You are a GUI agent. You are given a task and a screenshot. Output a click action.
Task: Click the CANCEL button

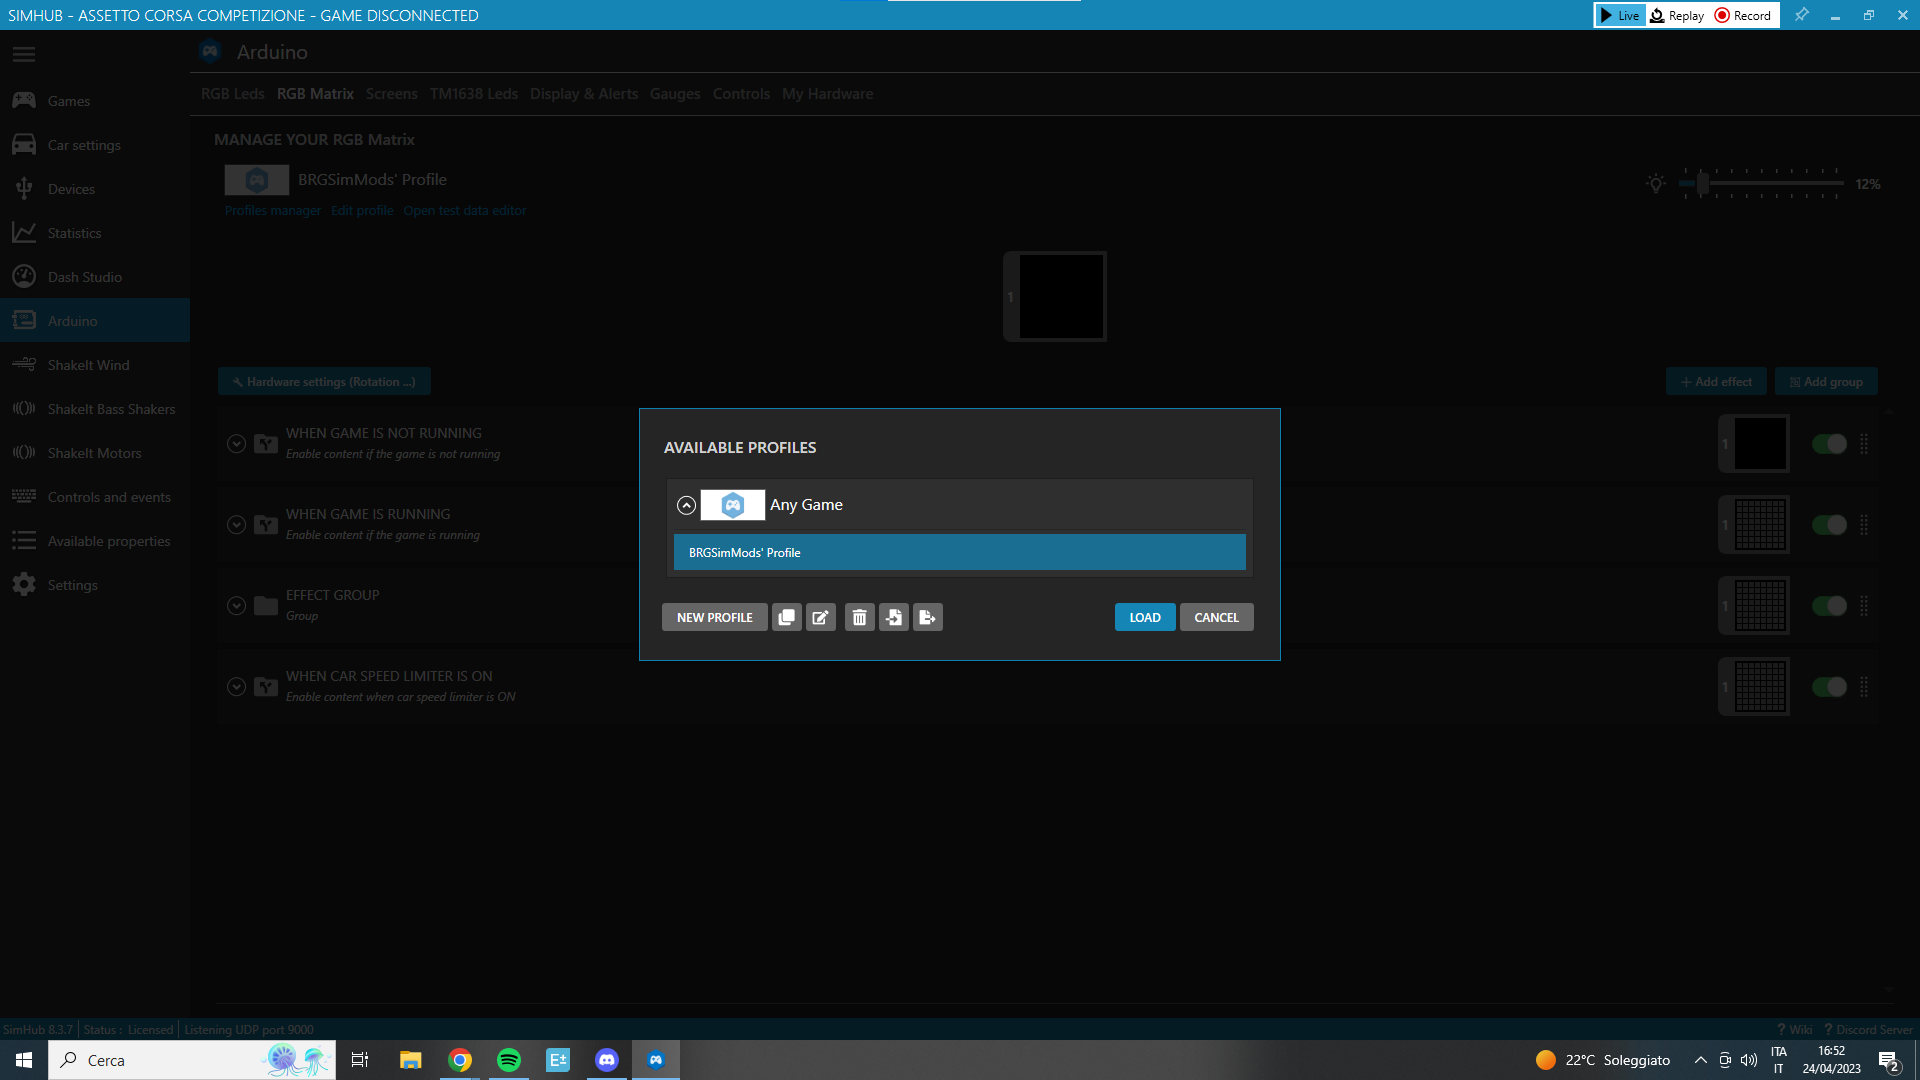click(x=1216, y=617)
